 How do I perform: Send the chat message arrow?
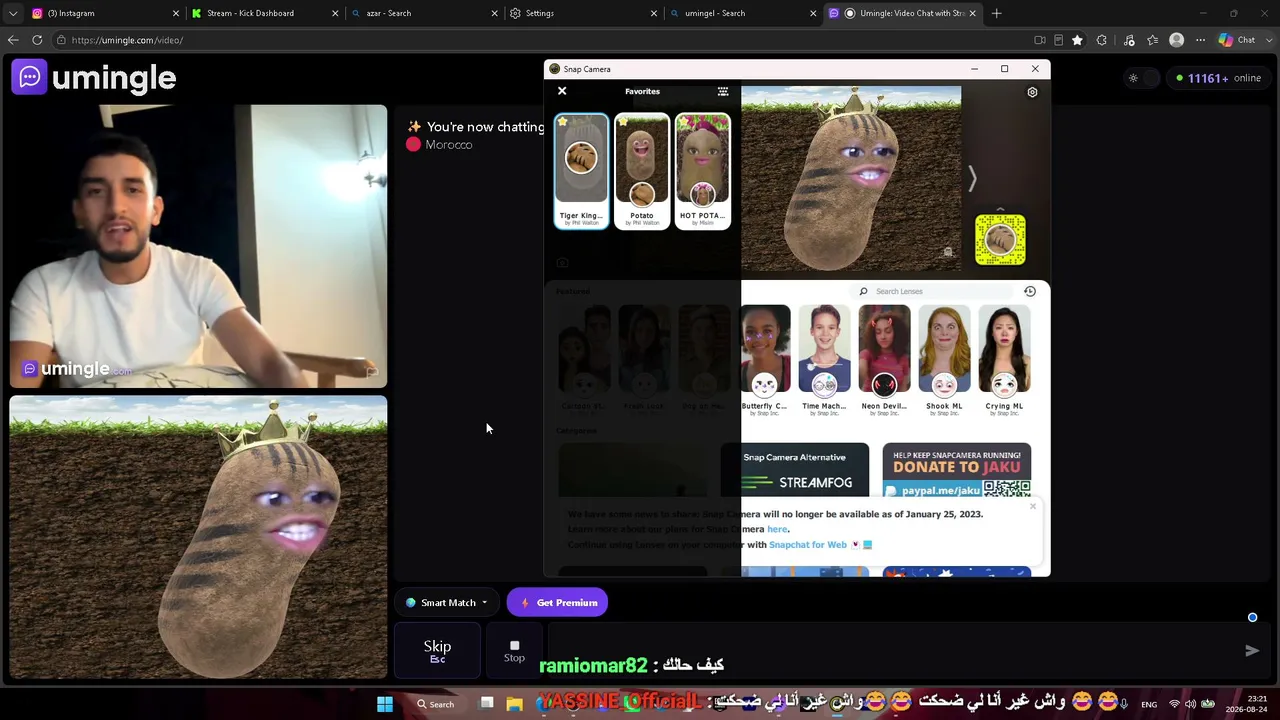pos(1251,651)
